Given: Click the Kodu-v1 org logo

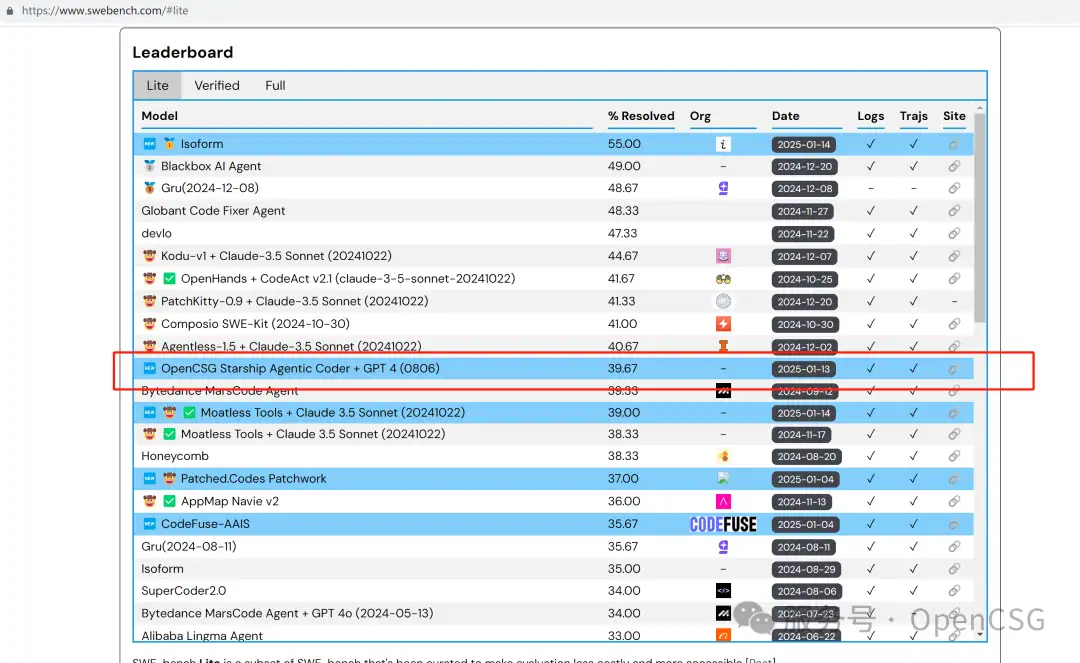Looking at the screenshot, I should click(x=723, y=256).
